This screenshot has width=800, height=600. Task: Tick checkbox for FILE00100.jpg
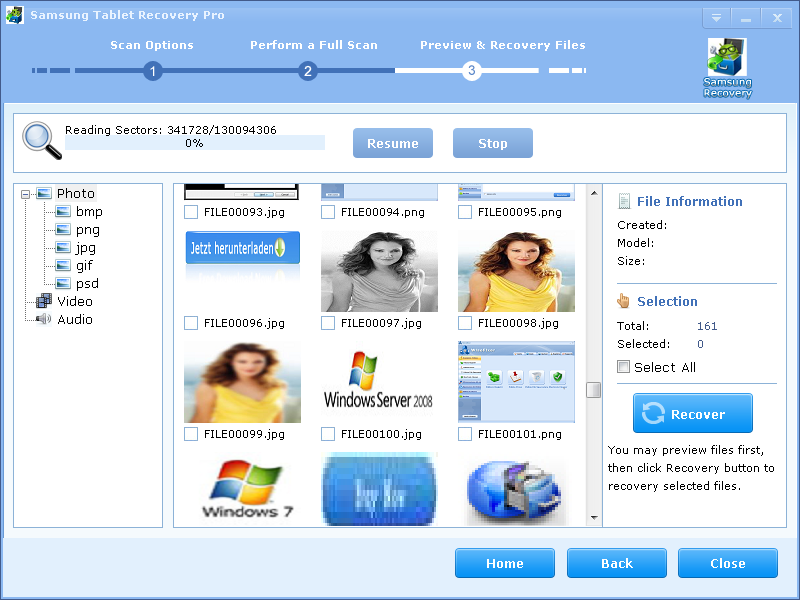point(328,434)
